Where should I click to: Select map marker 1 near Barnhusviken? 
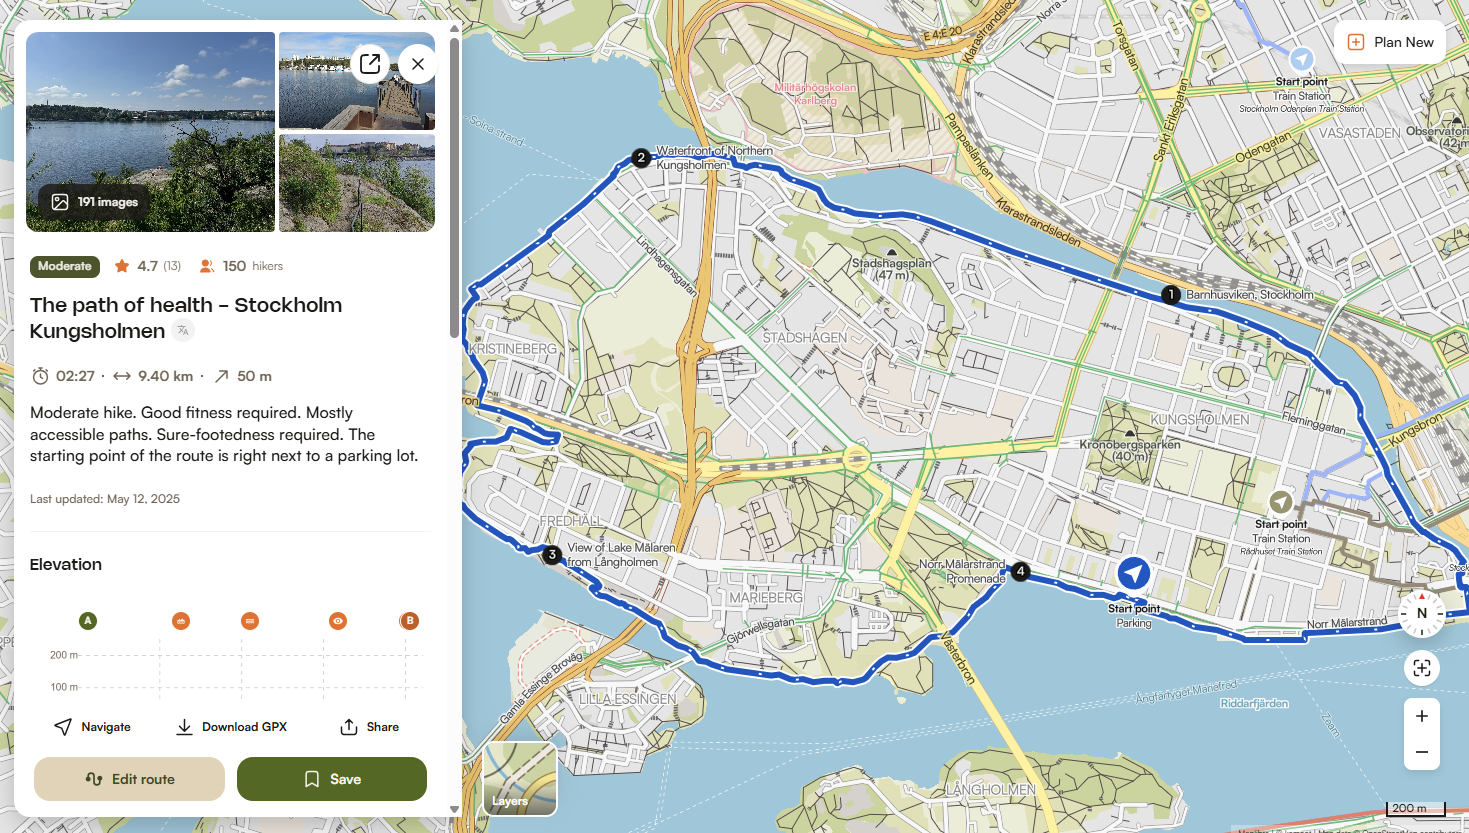point(1170,294)
